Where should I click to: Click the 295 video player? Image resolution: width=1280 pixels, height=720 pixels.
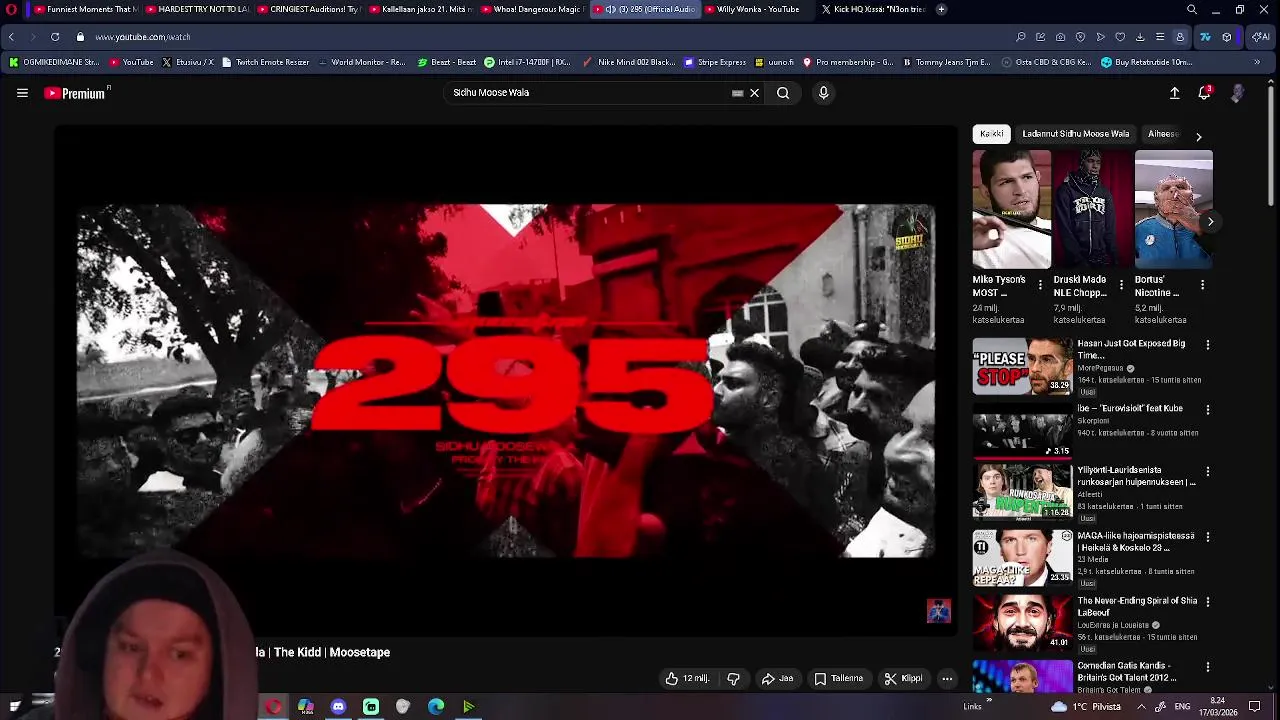click(x=506, y=380)
